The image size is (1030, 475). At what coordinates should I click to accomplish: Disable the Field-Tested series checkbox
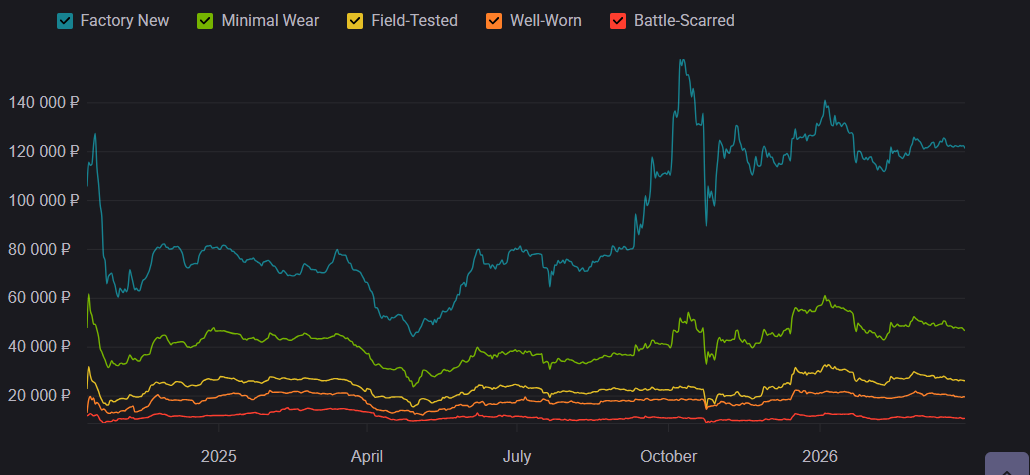tap(355, 20)
